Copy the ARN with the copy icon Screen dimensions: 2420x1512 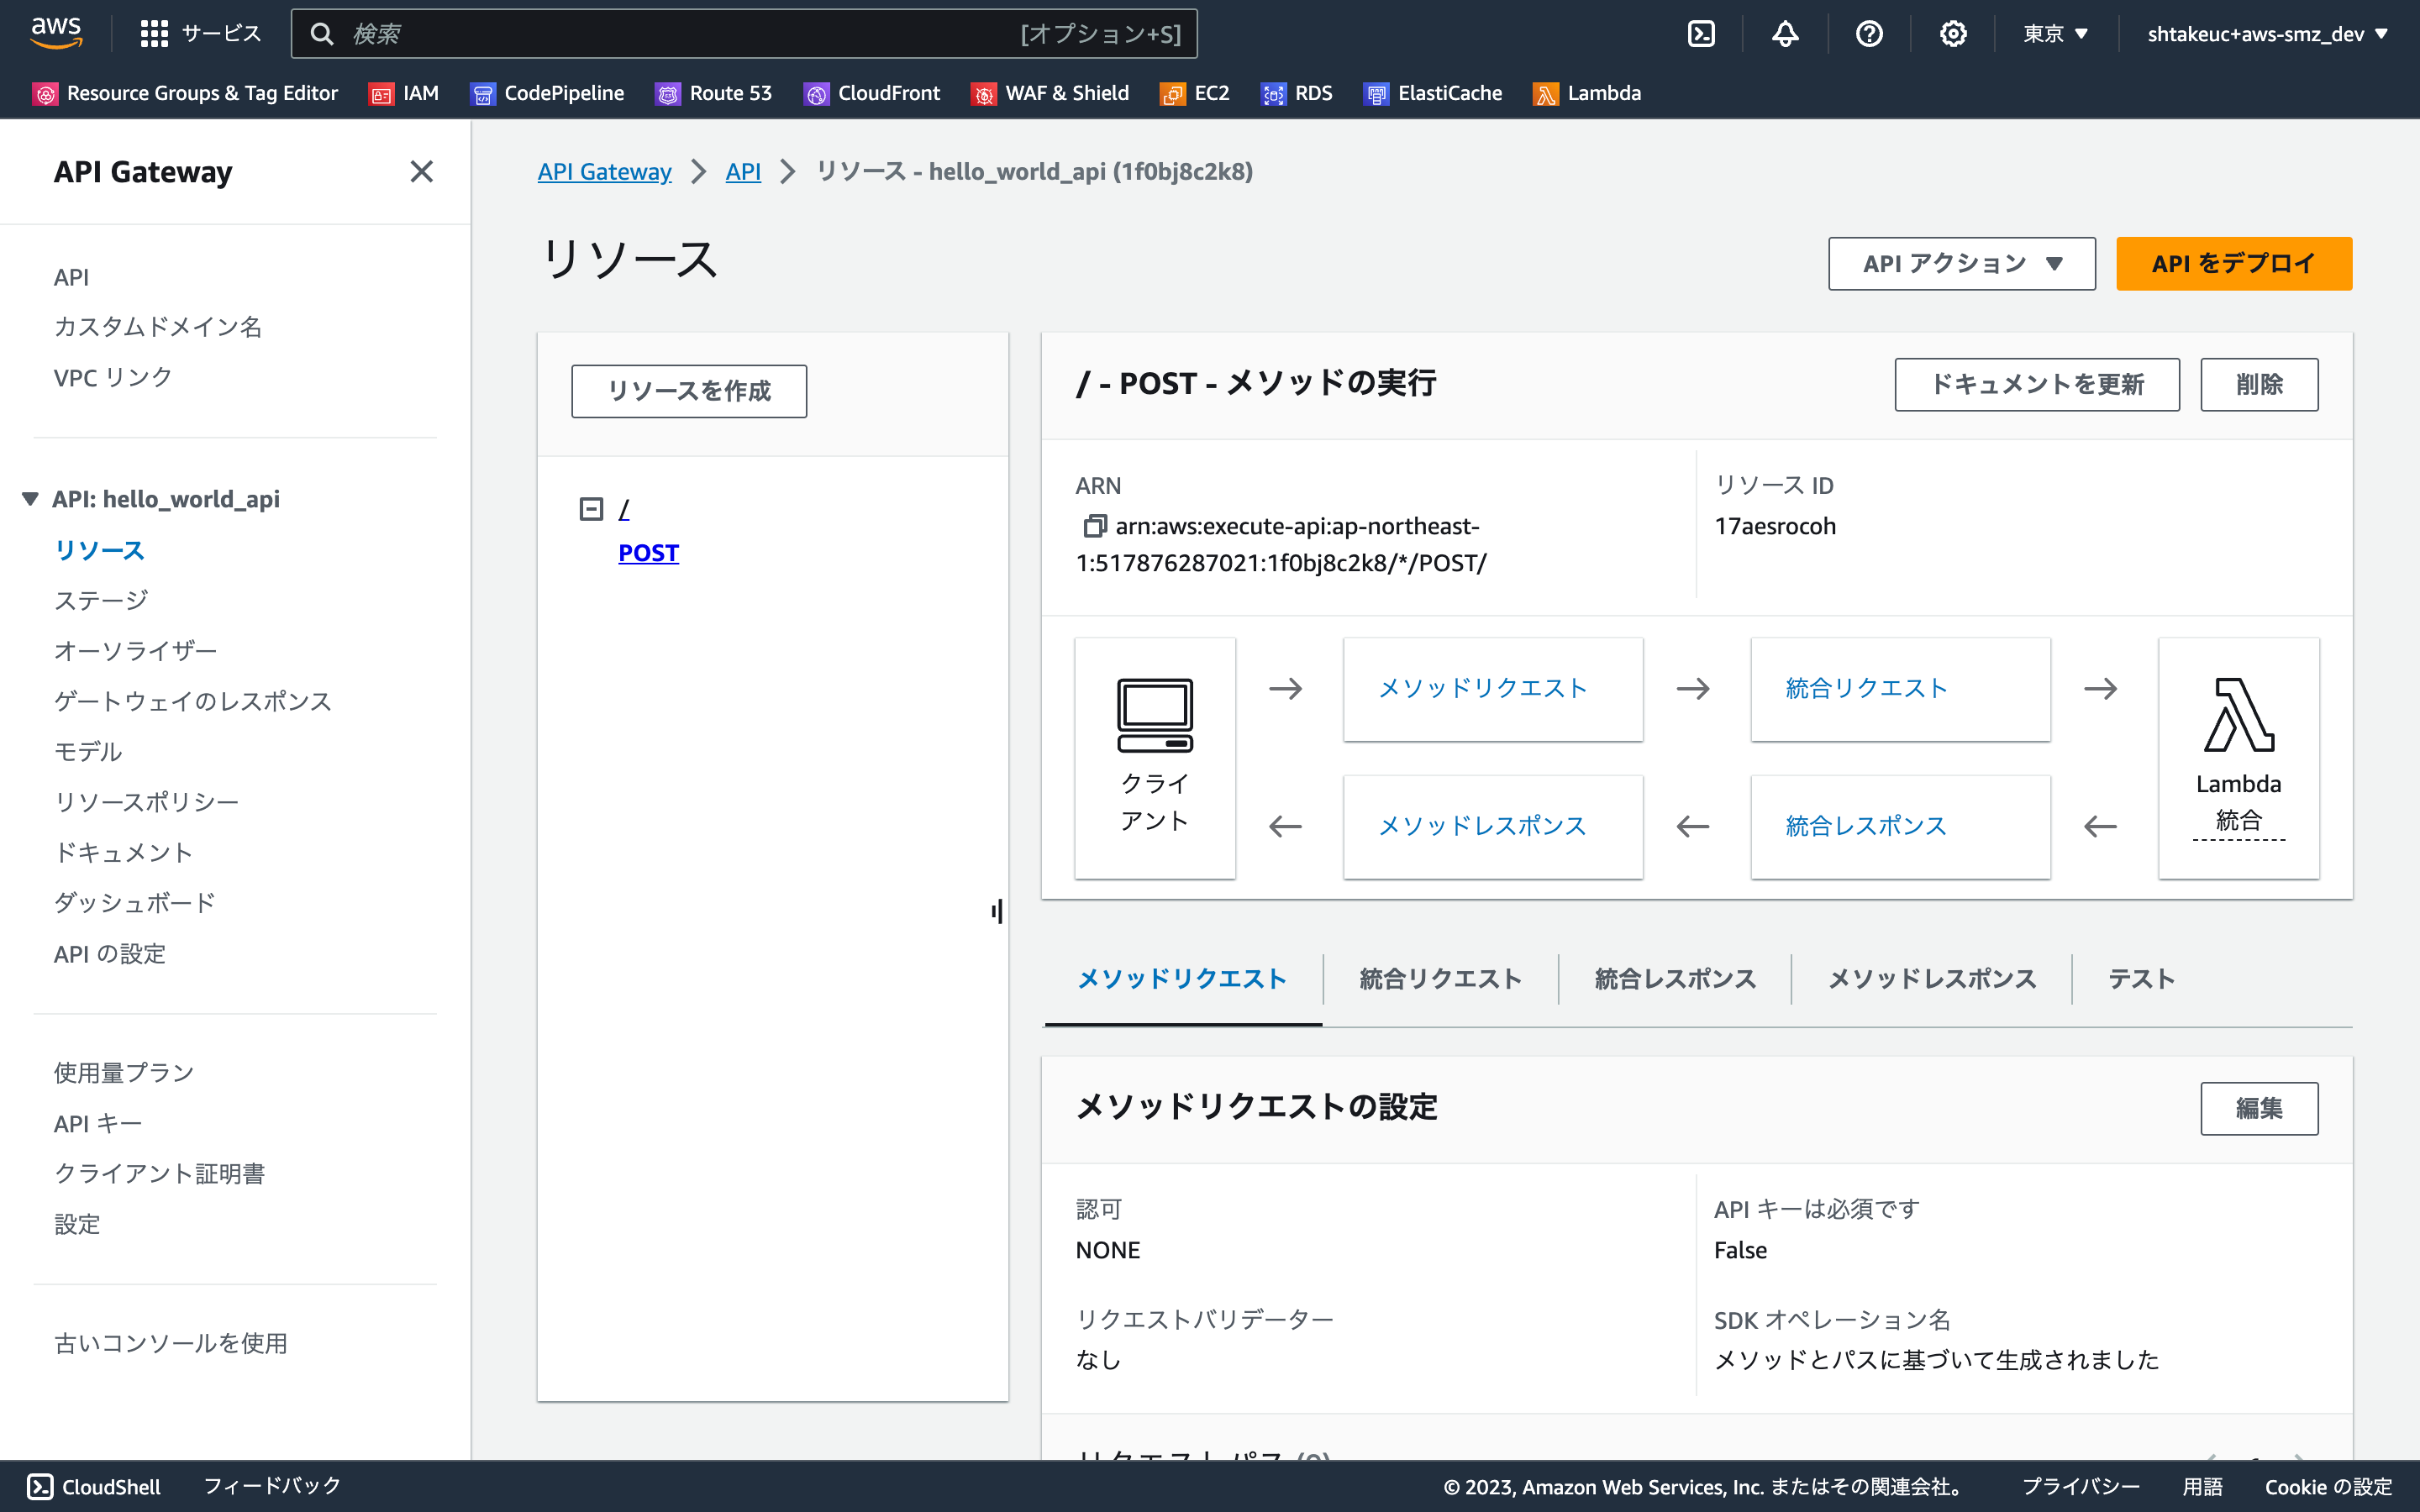pyautogui.click(x=1094, y=526)
